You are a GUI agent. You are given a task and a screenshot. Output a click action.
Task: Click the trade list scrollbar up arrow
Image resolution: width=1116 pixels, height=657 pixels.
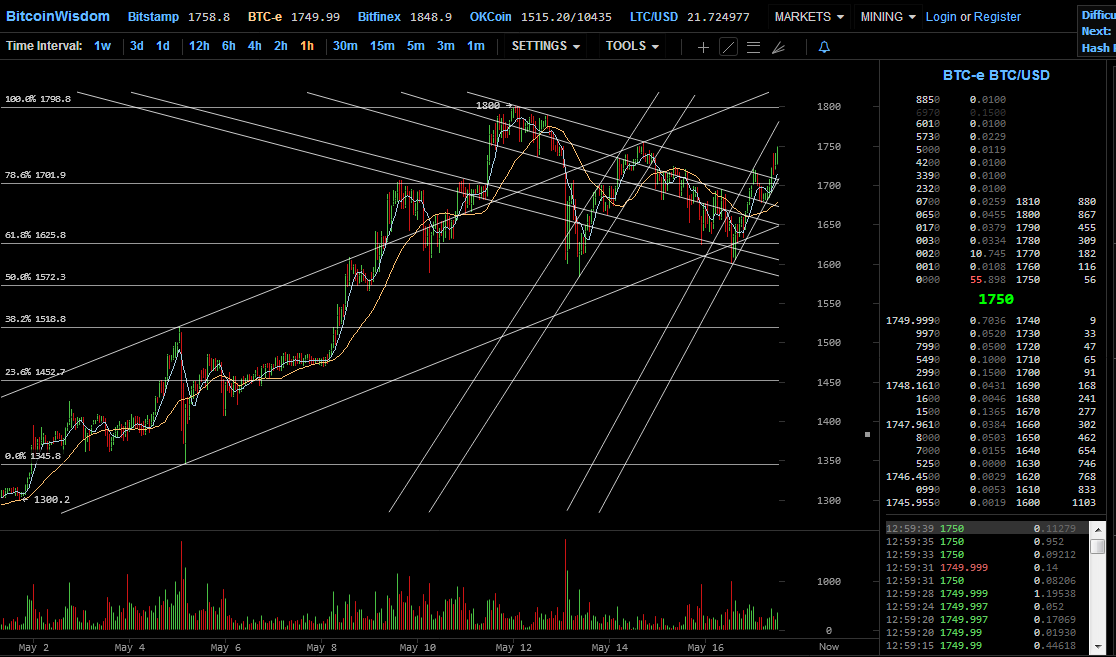[1097, 530]
